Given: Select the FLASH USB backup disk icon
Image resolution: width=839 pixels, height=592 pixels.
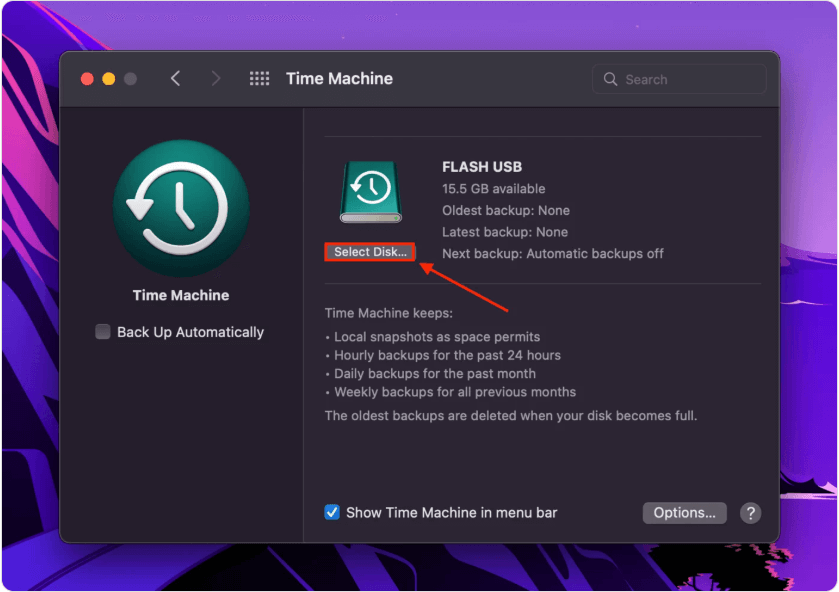Looking at the screenshot, I should click(x=371, y=192).
